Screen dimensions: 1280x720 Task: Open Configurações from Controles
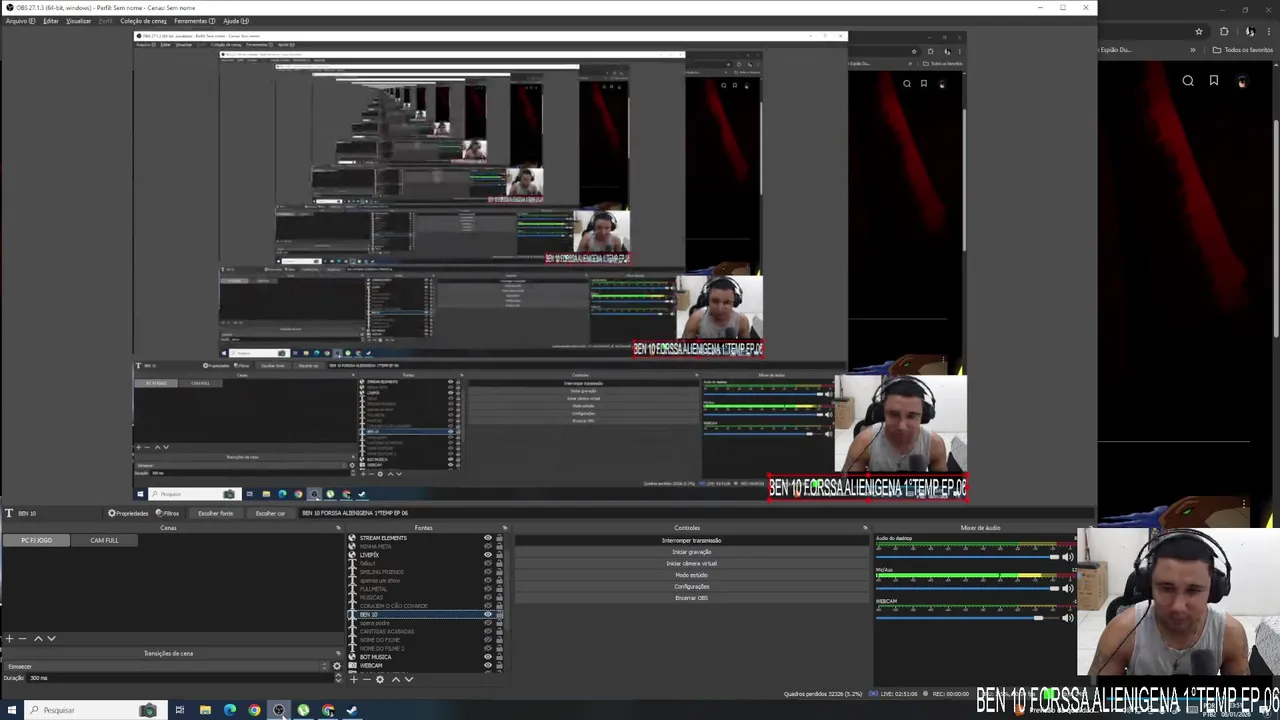point(691,586)
